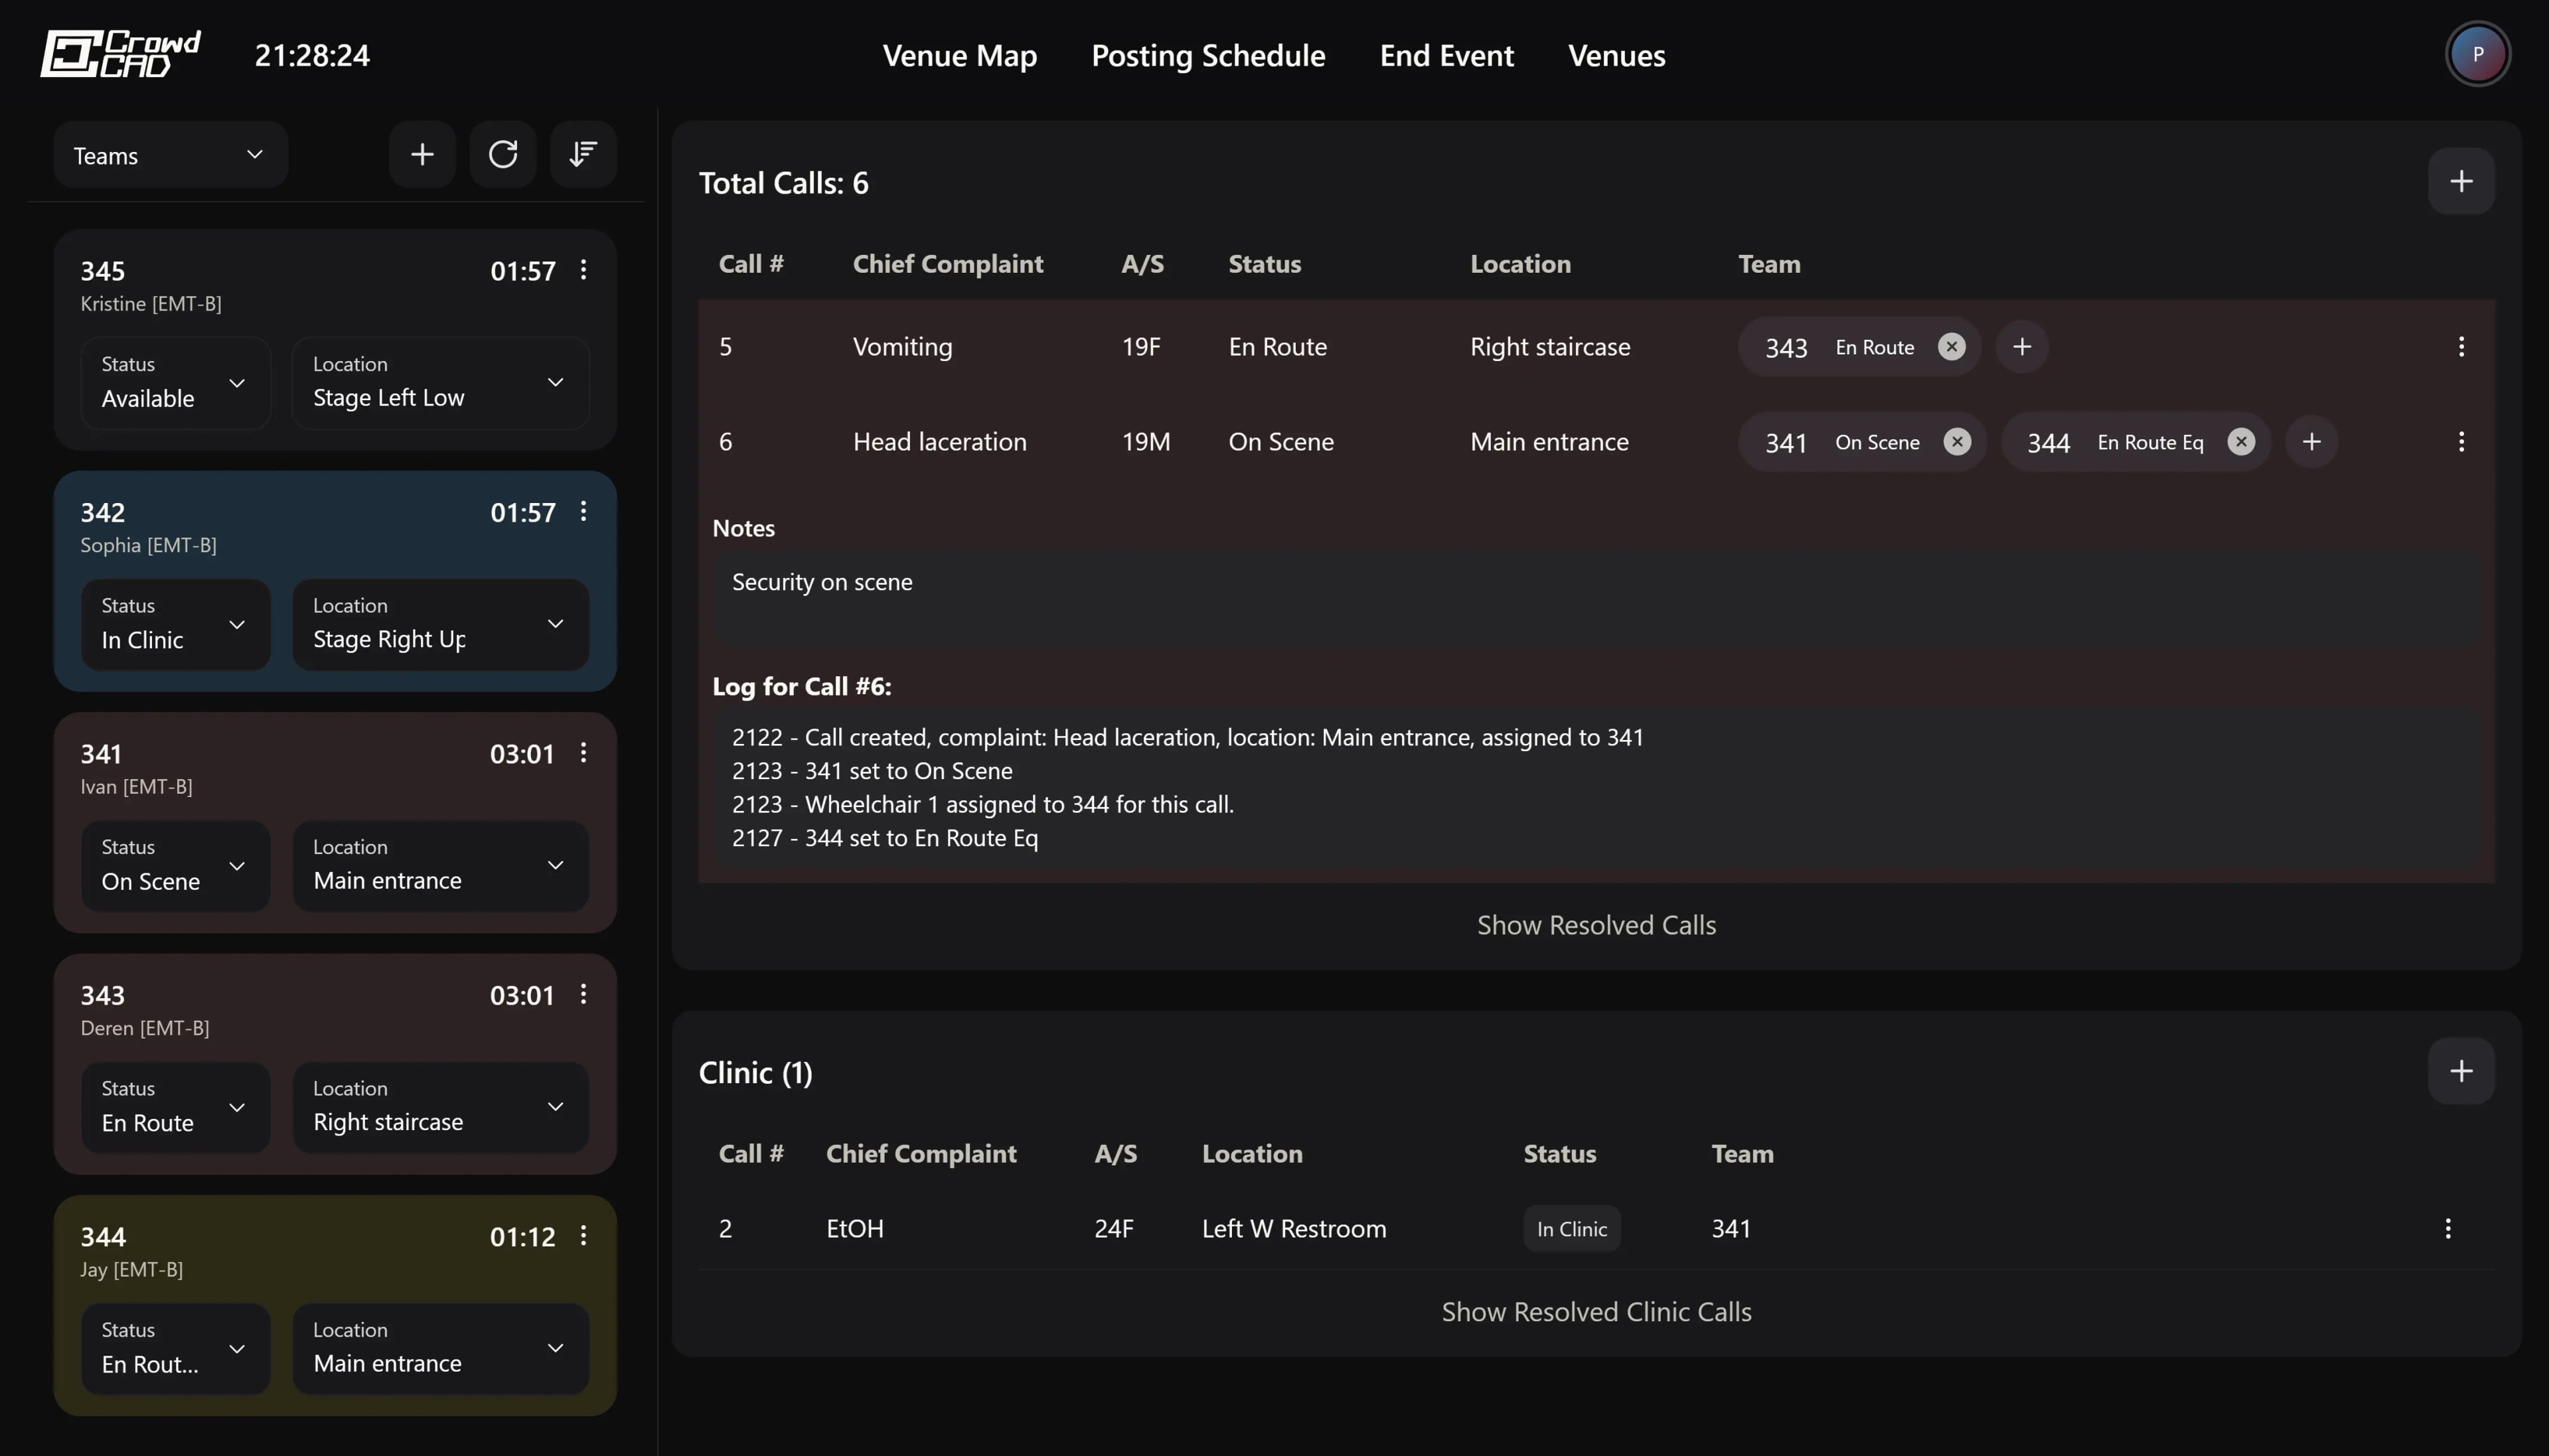Refresh the teams list

coord(502,154)
